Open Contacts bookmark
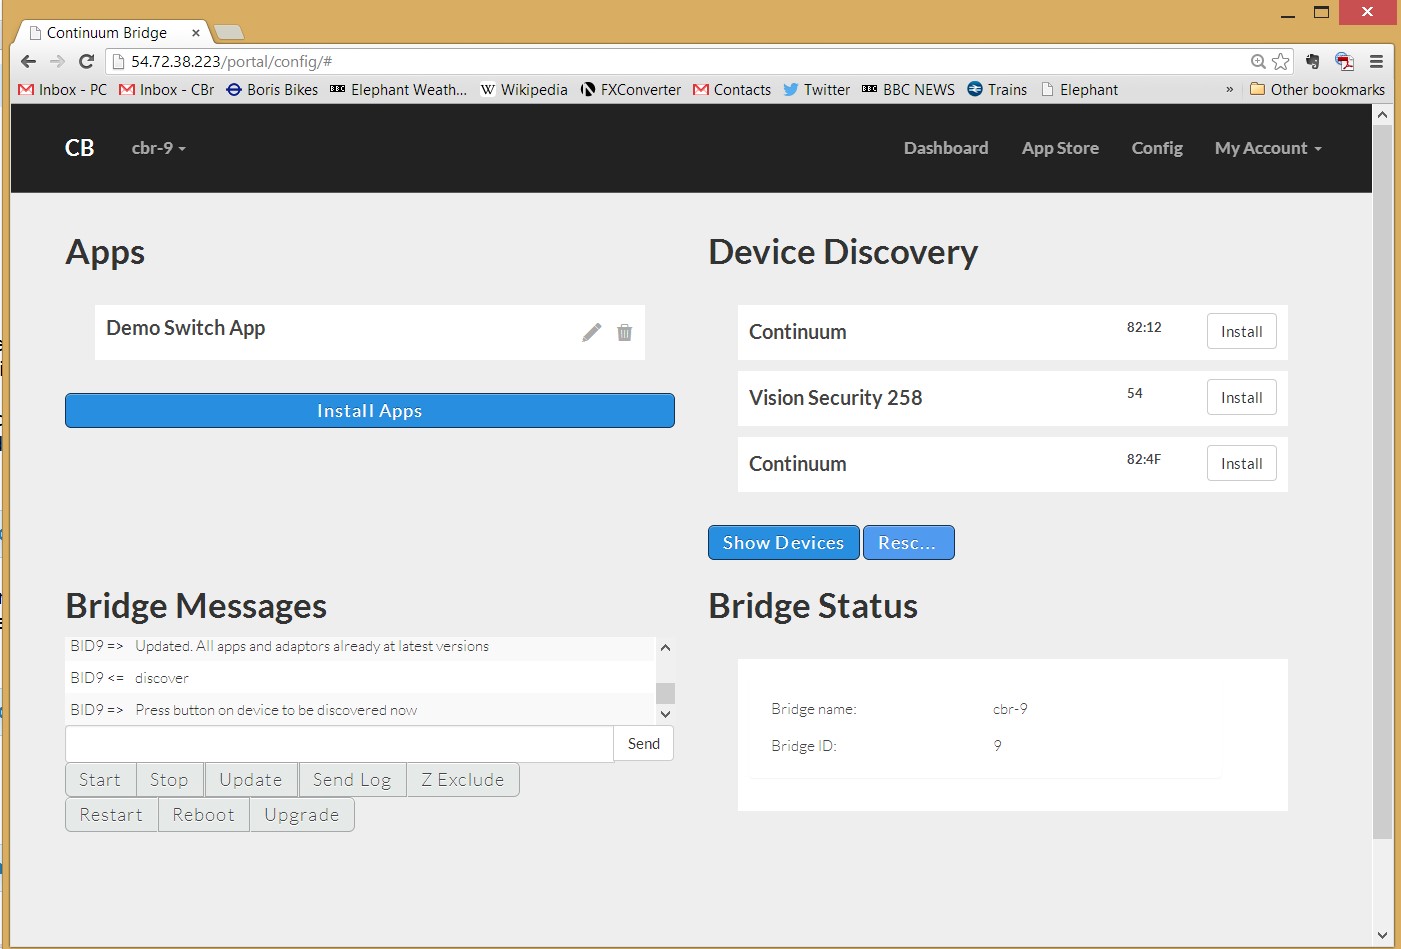Viewport: 1401px width, 949px height. point(732,89)
